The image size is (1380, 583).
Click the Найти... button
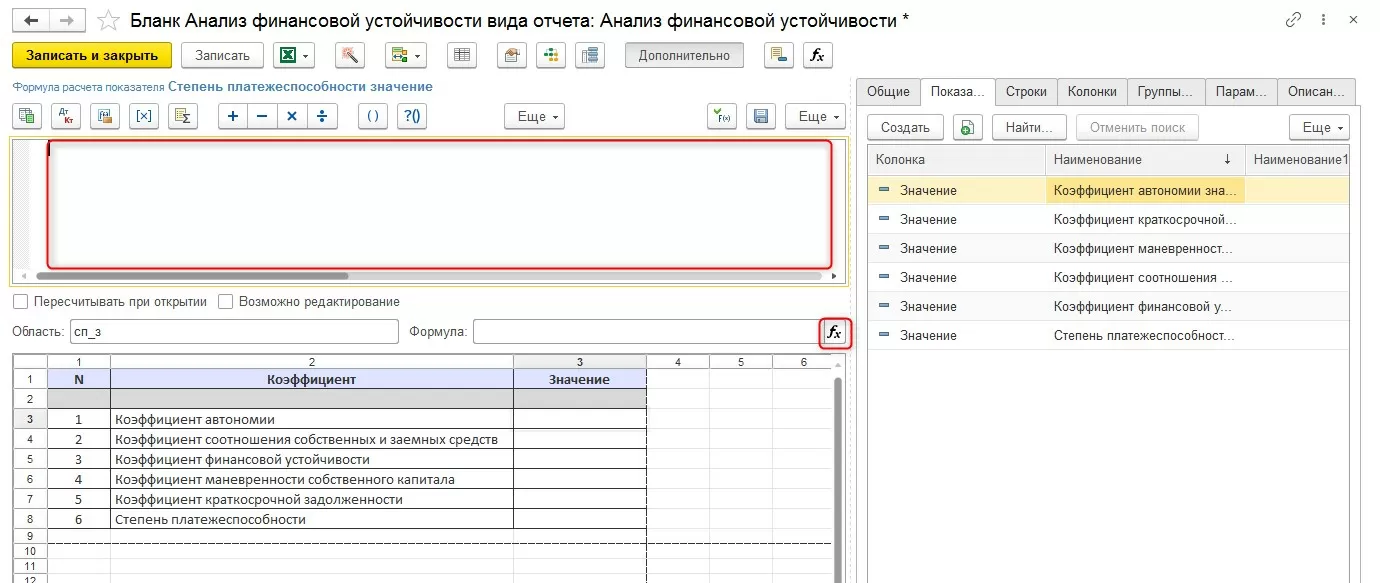click(1029, 127)
